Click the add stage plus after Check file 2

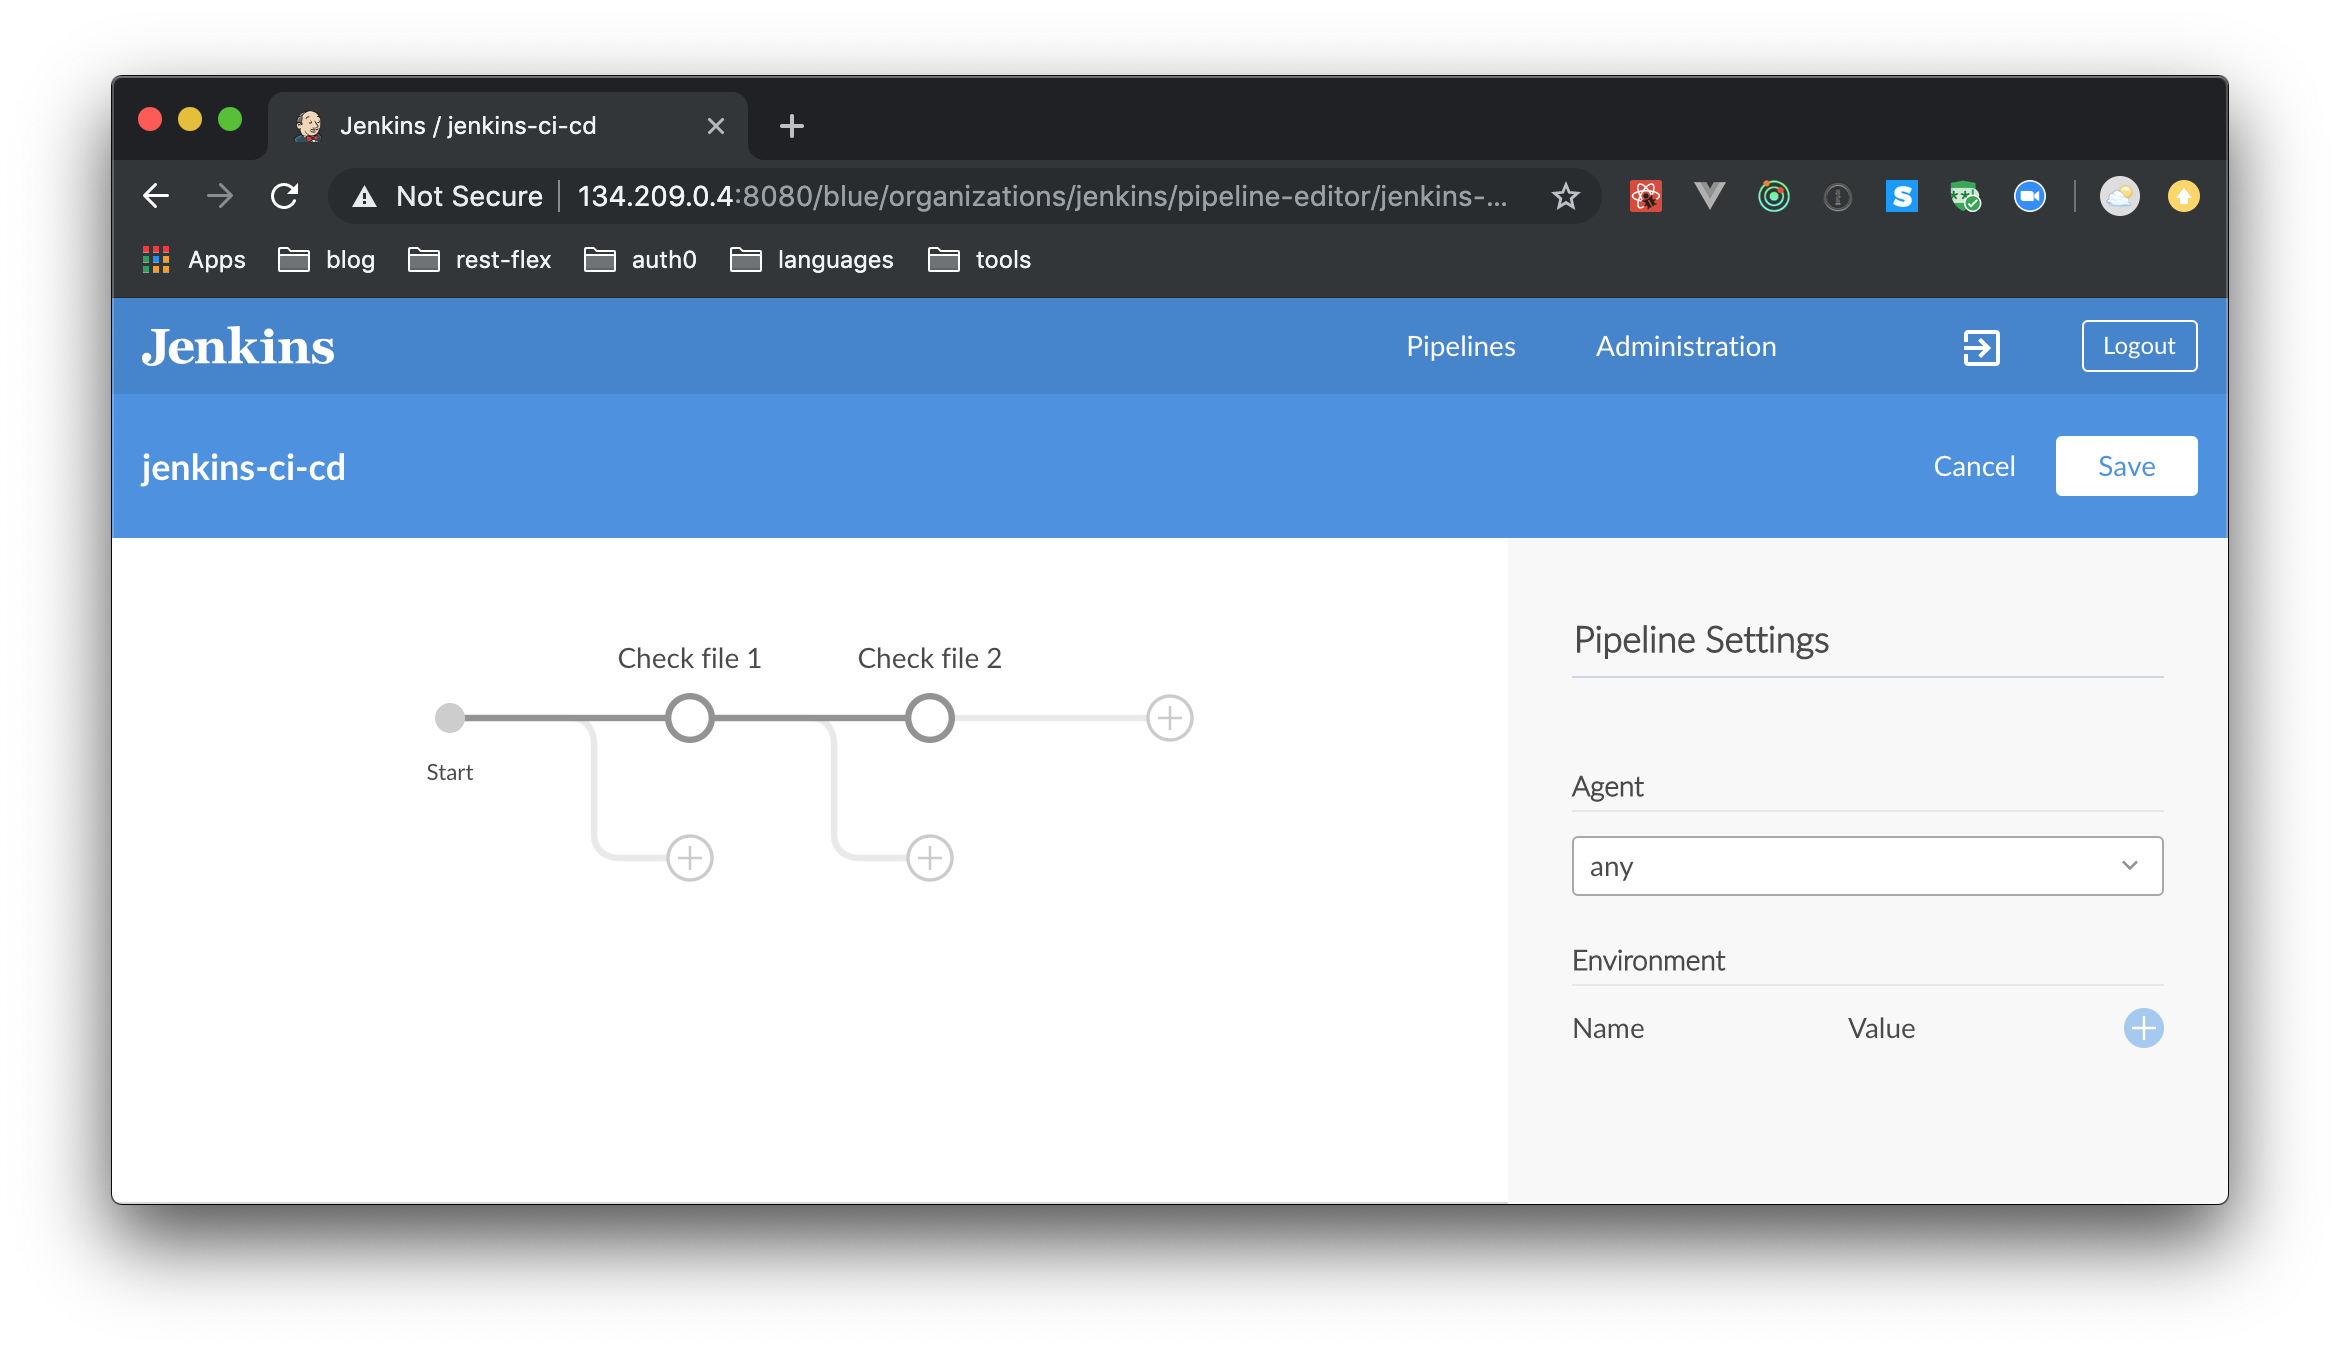point(1169,718)
